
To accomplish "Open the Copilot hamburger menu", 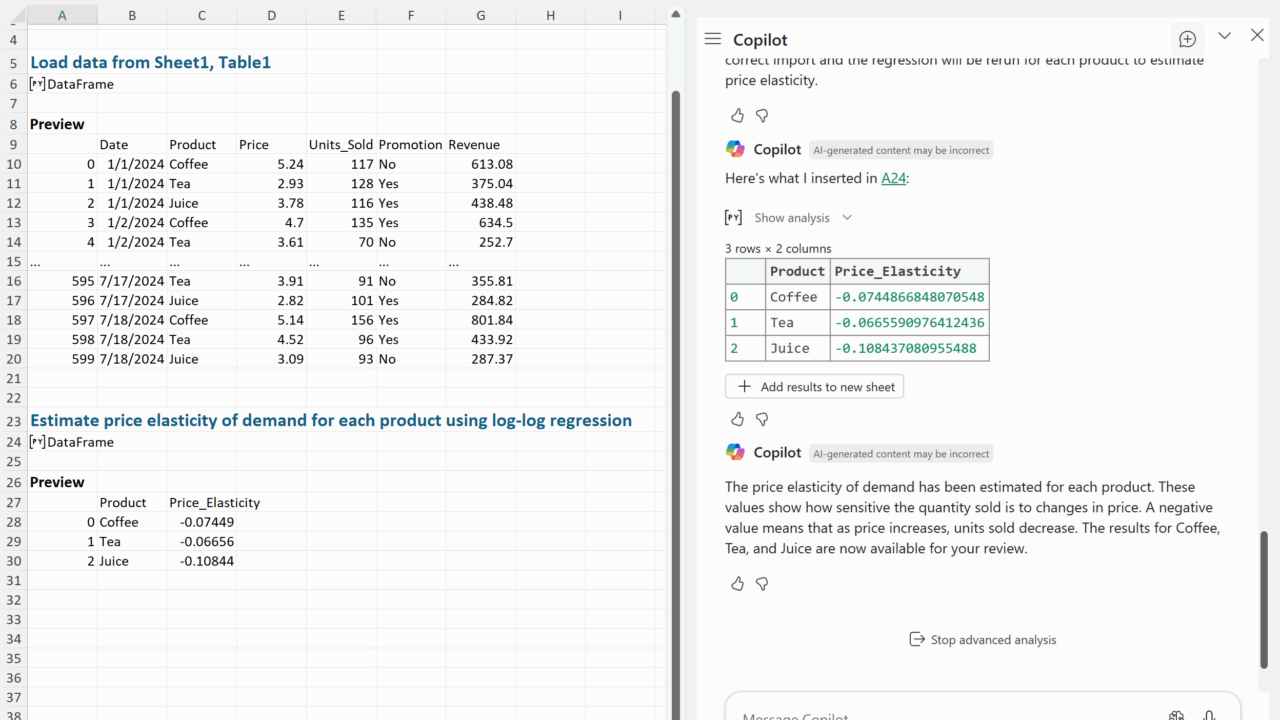I will (712, 39).
